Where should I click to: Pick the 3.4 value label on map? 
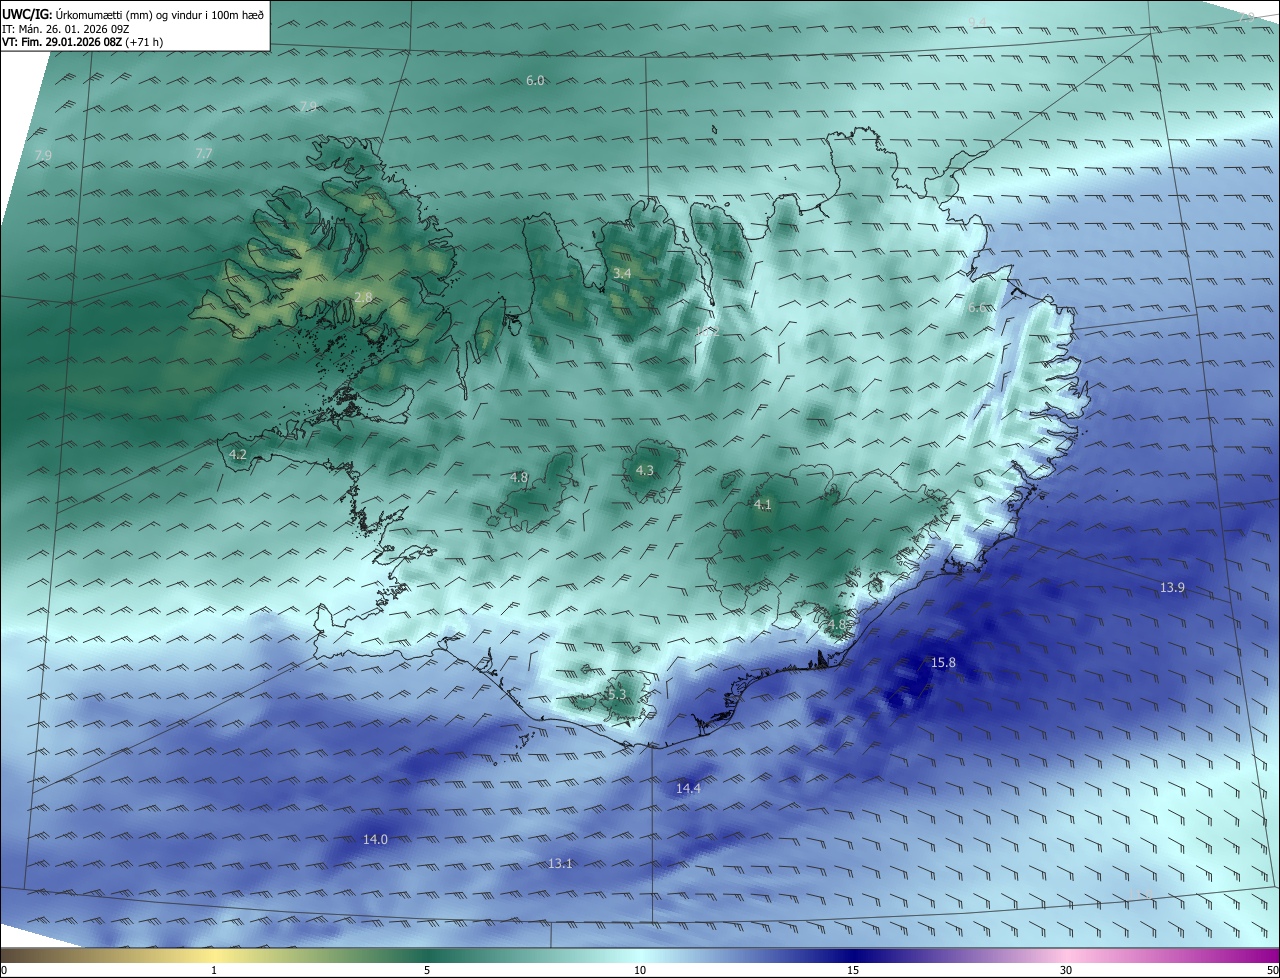pyautogui.click(x=622, y=273)
